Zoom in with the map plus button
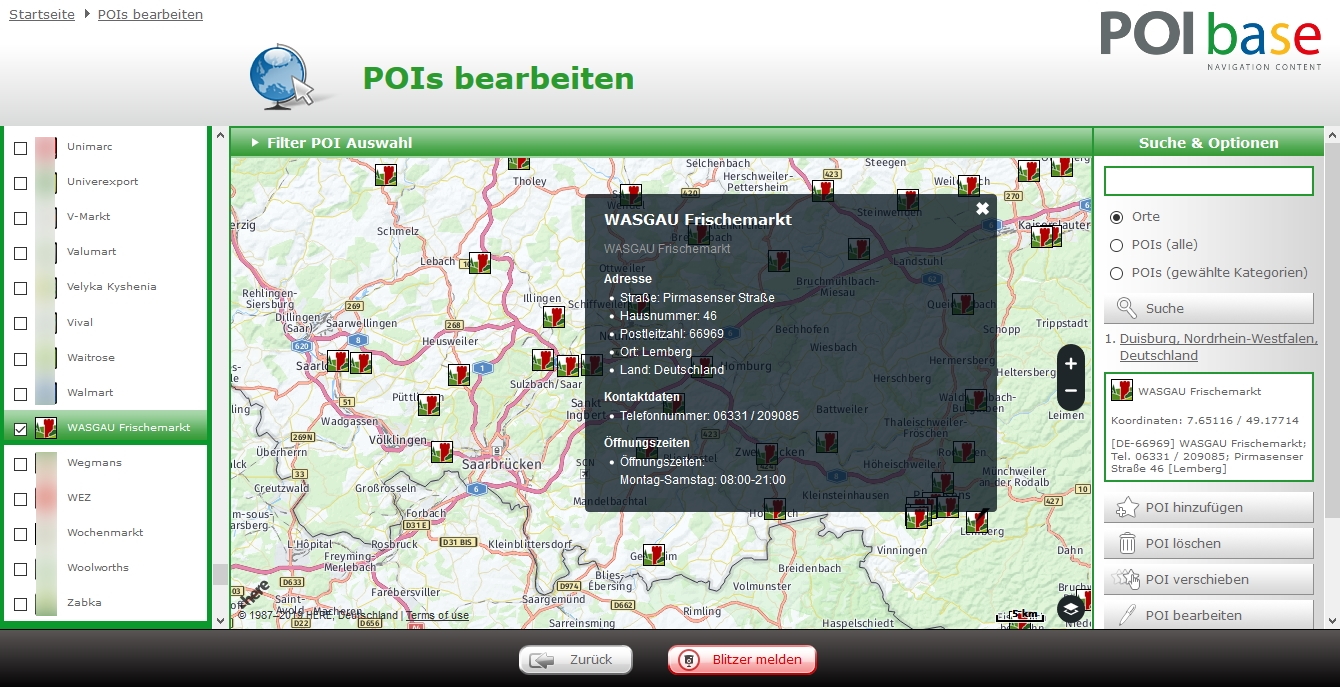Image resolution: width=1340 pixels, height=687 pixels. tap(1070, 364)
